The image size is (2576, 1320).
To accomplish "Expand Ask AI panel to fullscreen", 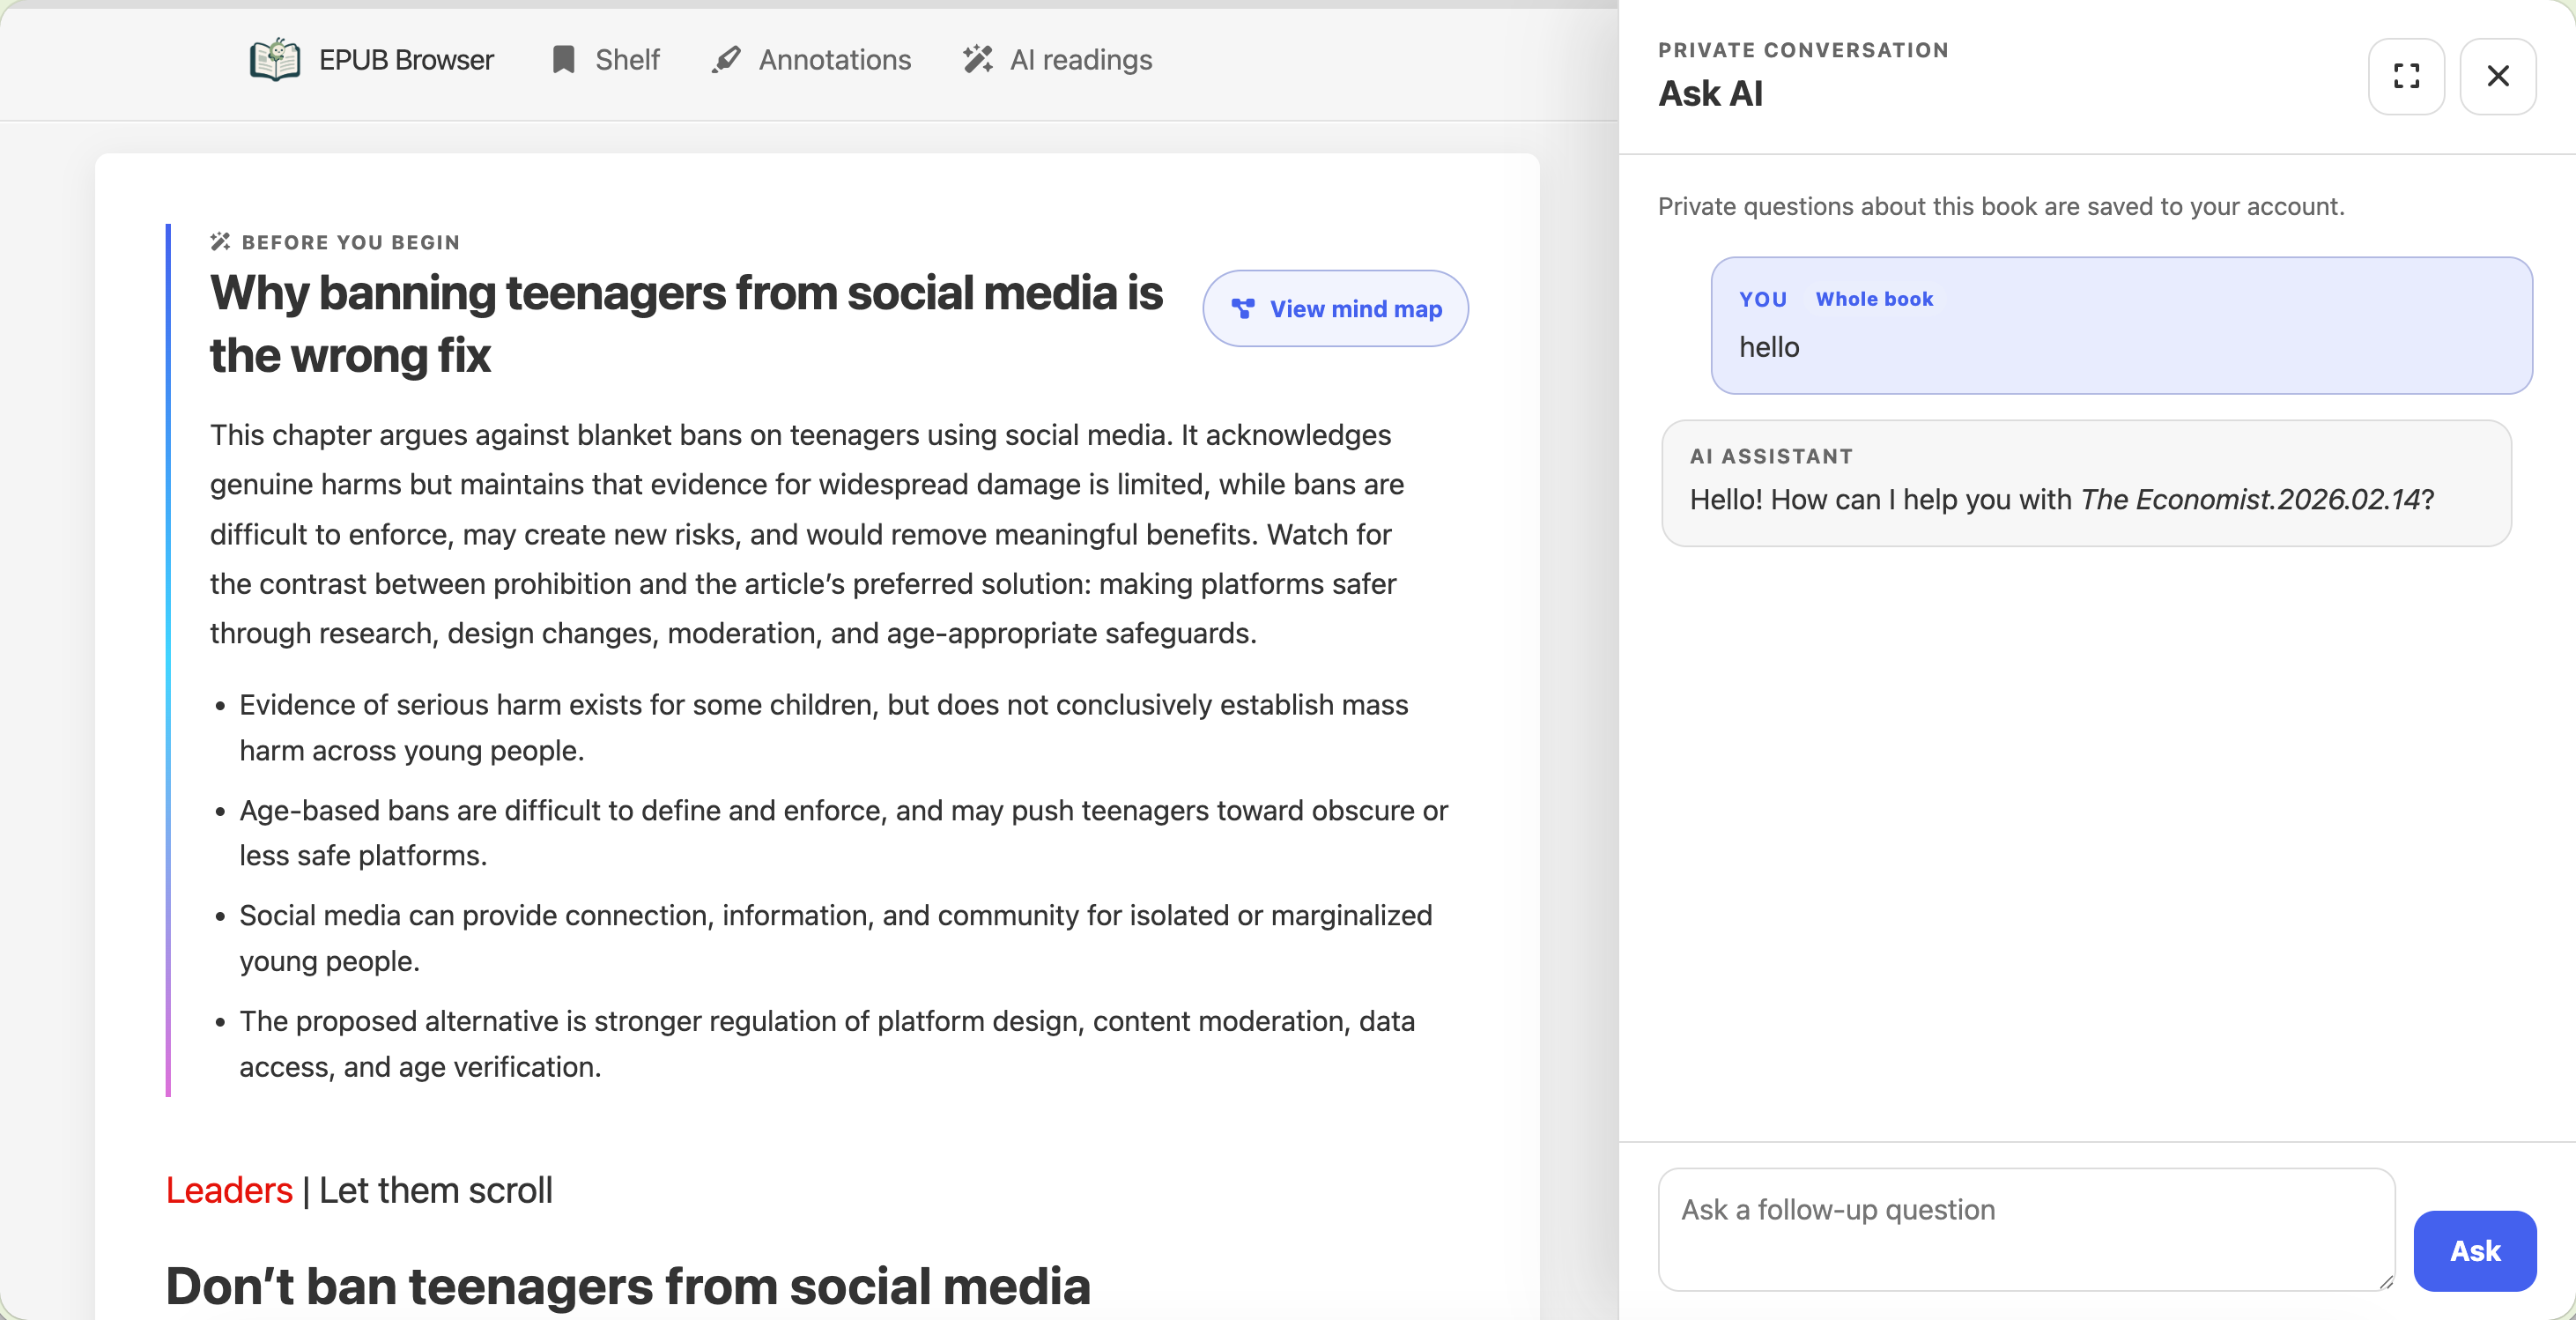I will [x=2406, y=76].
